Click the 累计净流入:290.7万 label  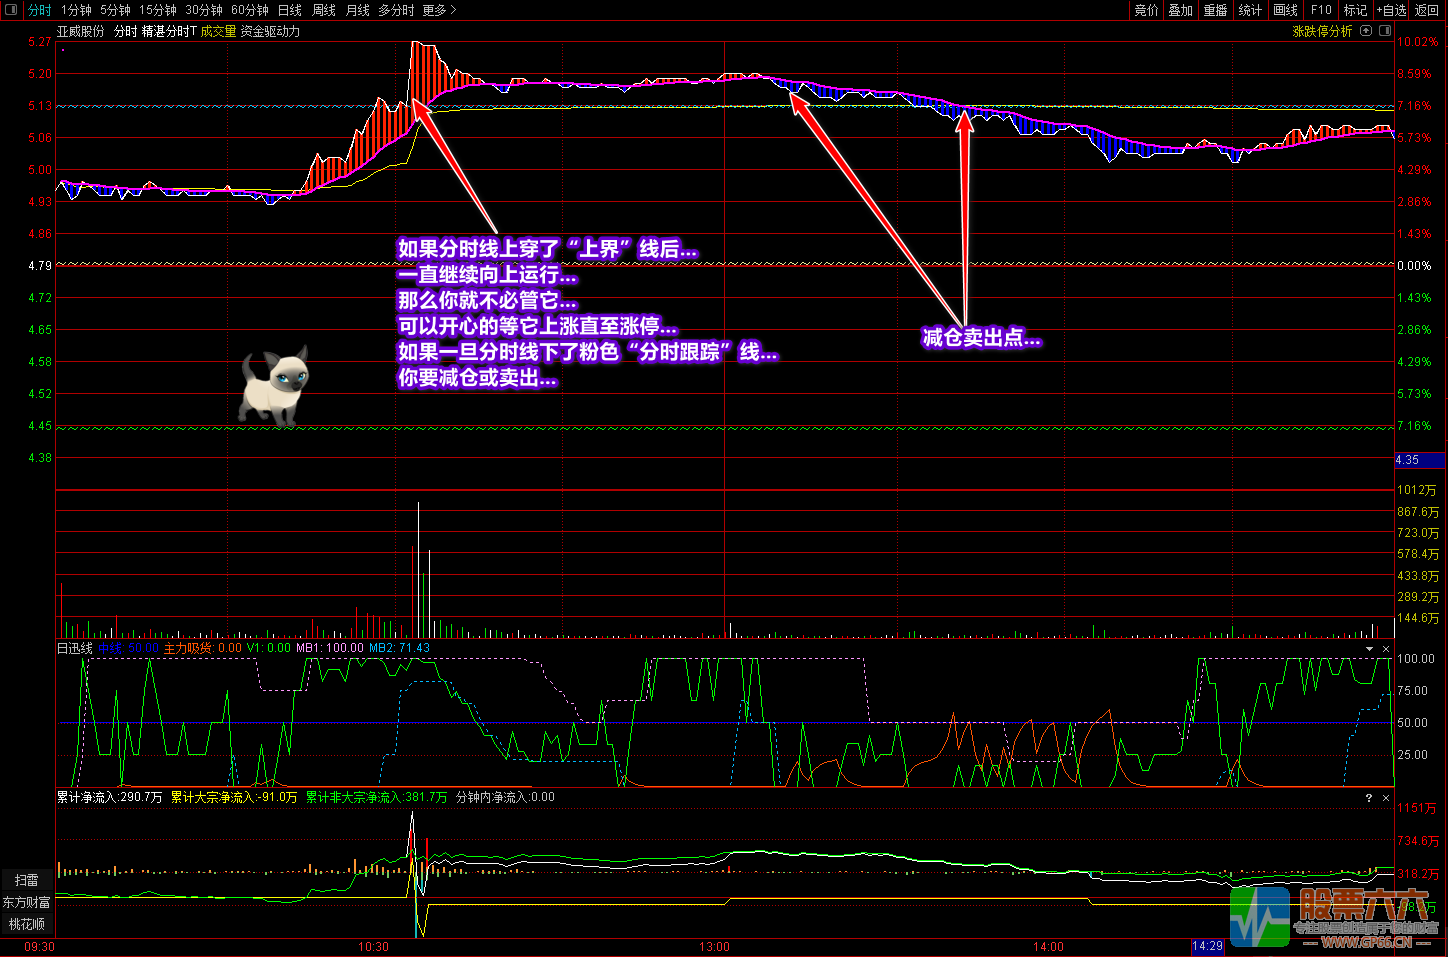point(110,797)
